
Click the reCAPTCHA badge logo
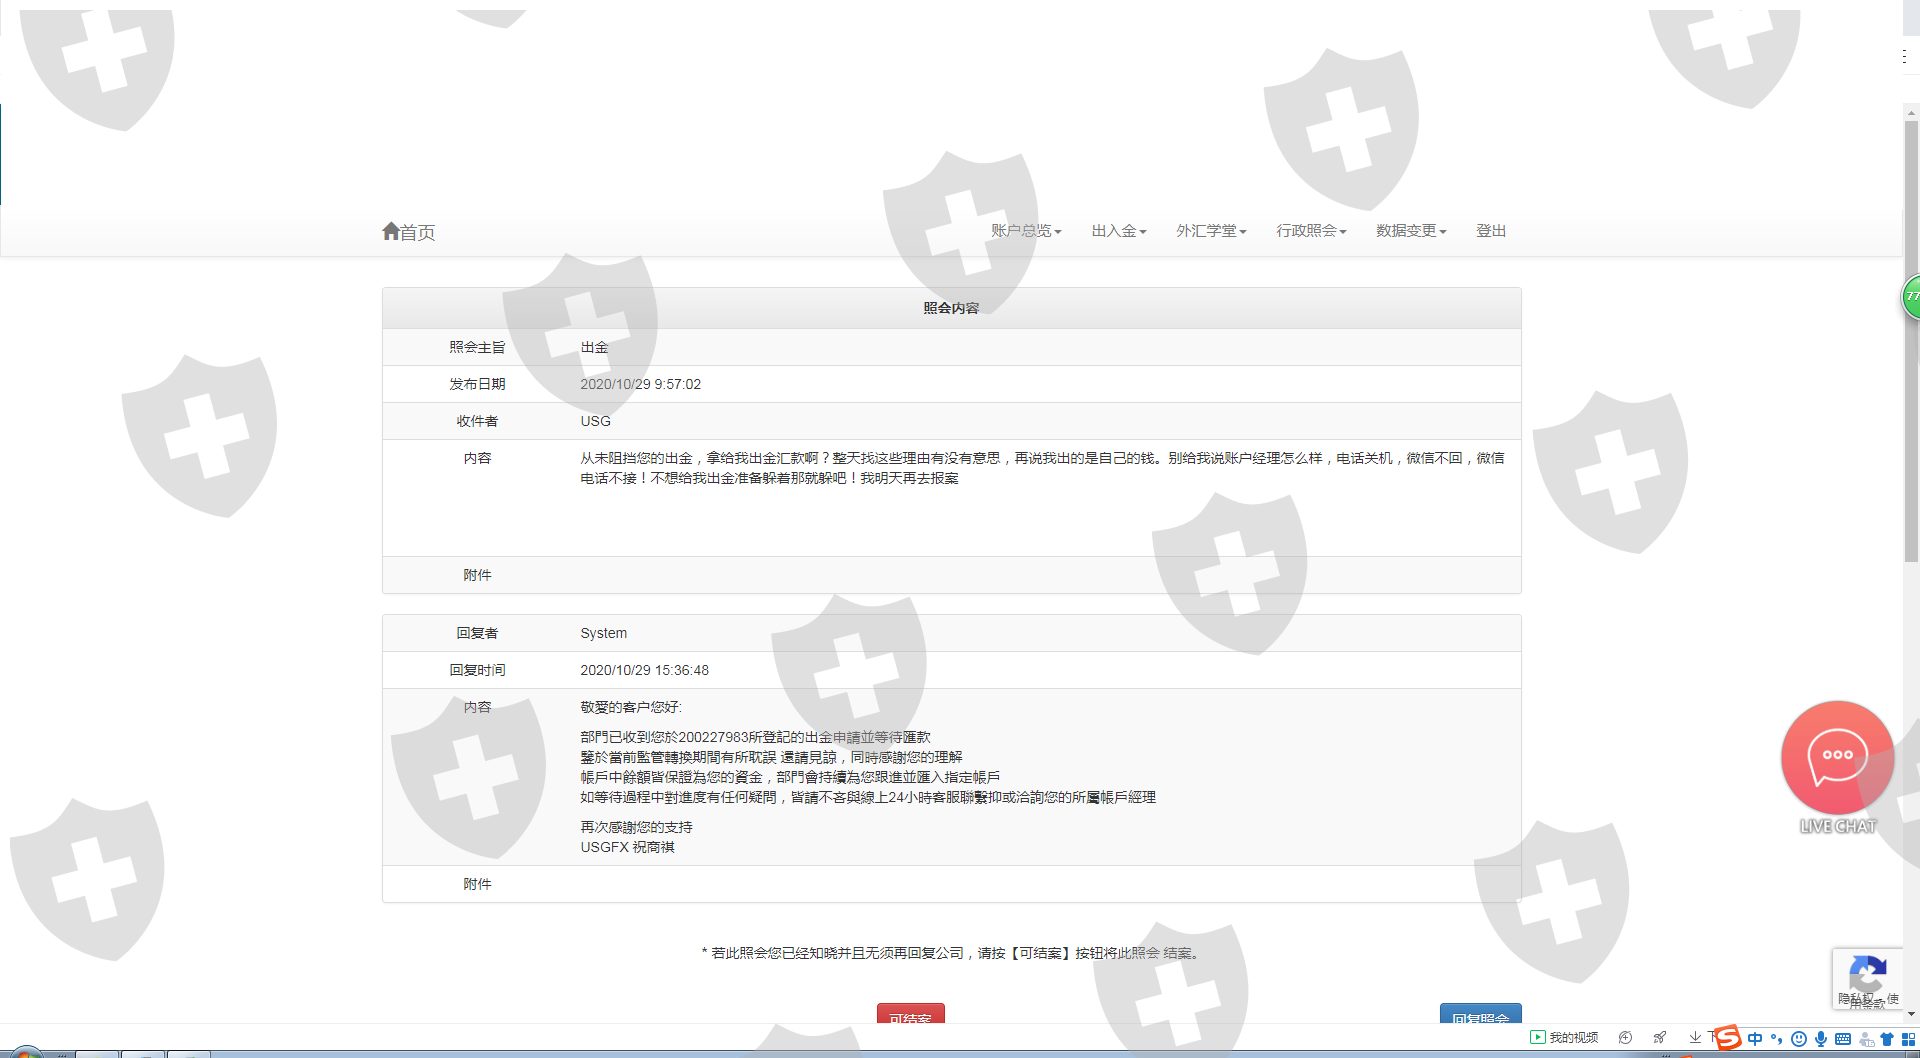[1866, 973]
